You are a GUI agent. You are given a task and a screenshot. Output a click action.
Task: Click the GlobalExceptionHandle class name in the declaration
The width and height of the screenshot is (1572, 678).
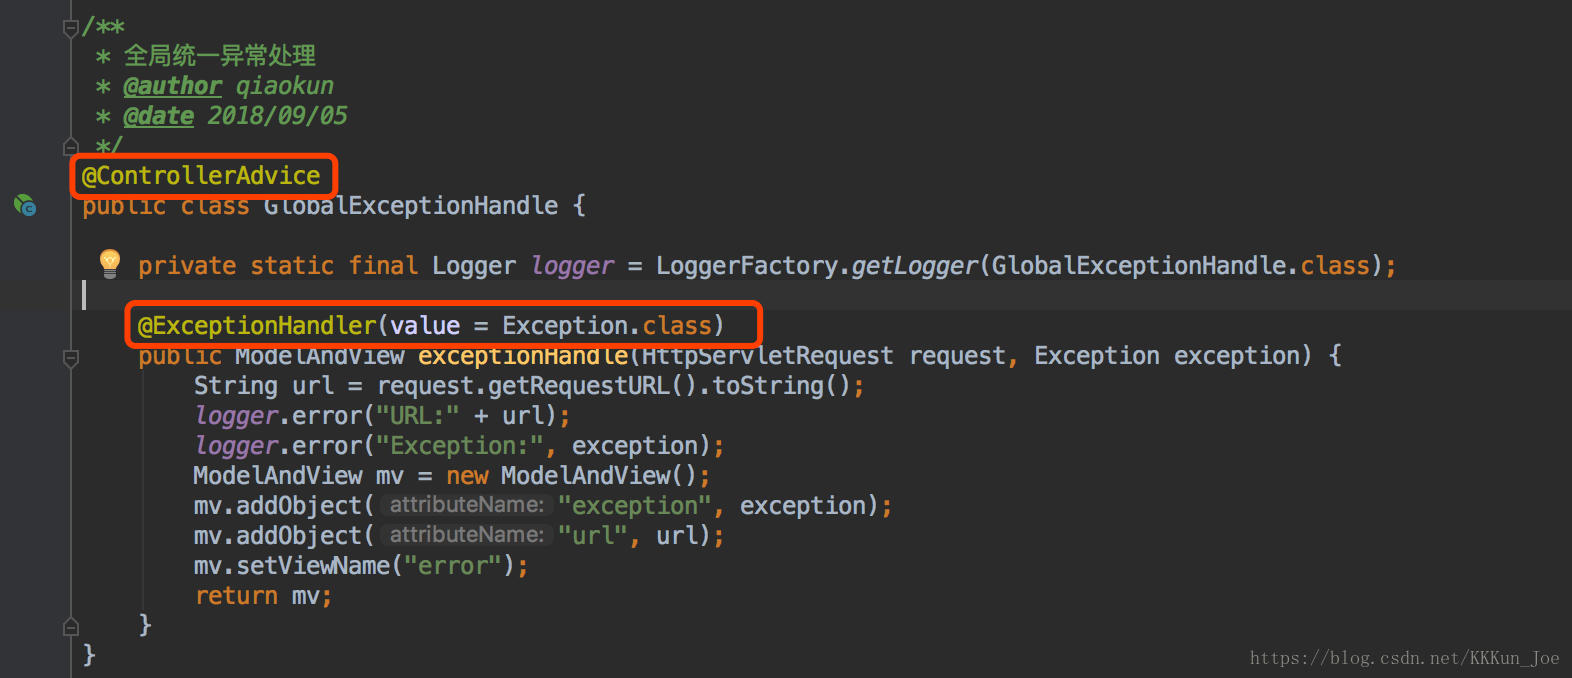(x=411, y=206)
